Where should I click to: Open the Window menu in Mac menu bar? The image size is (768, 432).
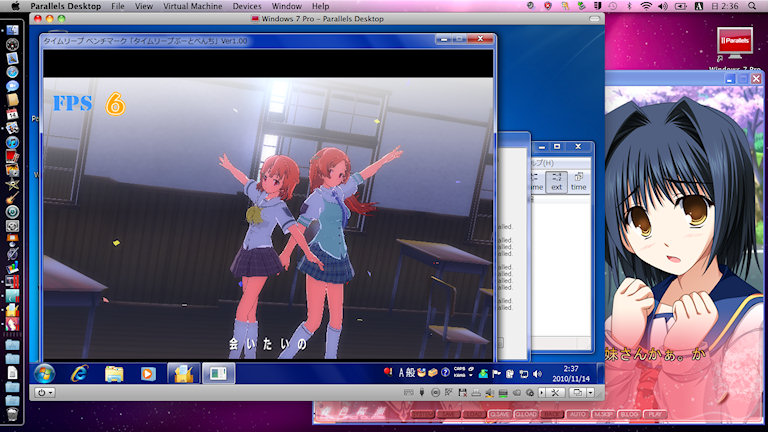click(x=287, y=6)
